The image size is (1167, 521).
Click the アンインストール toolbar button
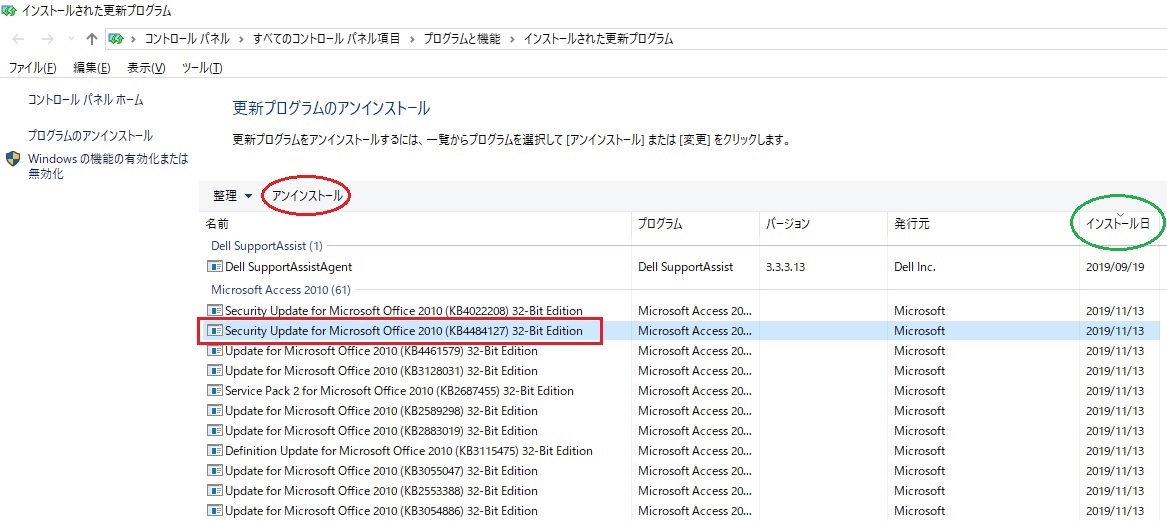(x=307, y=196)
